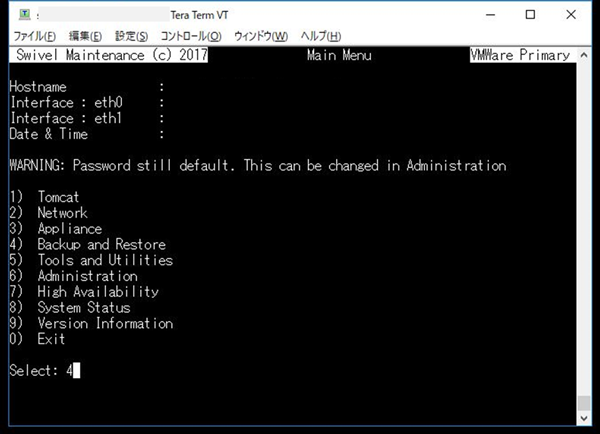Image resolution: width=600 pixels, height=434 pixels.
Task: Open the ヘルプ(H) menu
Action: (321, 36)
